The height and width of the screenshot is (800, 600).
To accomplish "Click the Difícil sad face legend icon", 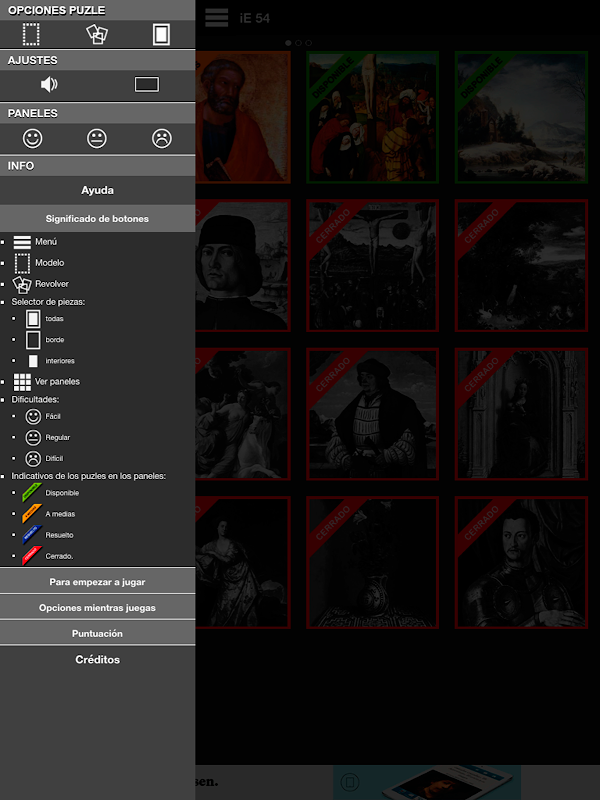I will [x=33, y=459].
